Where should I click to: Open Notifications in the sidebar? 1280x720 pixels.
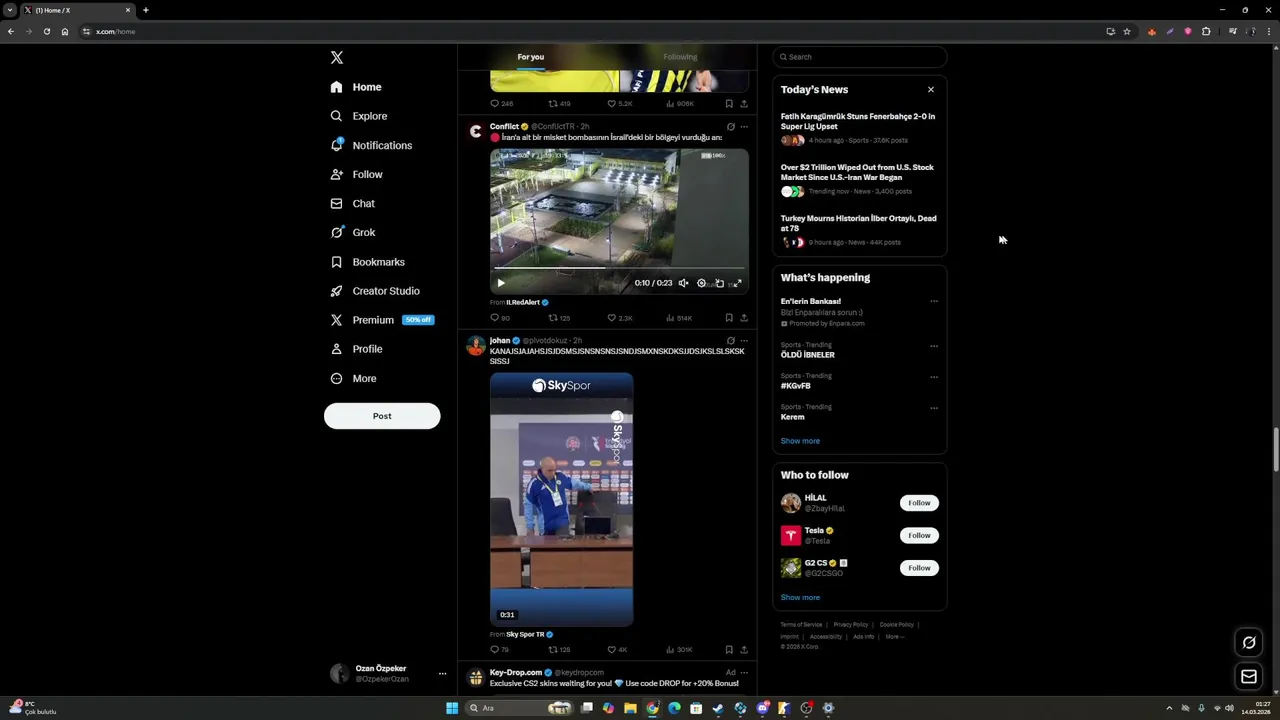pyautogui.click(x=371, y=145)
